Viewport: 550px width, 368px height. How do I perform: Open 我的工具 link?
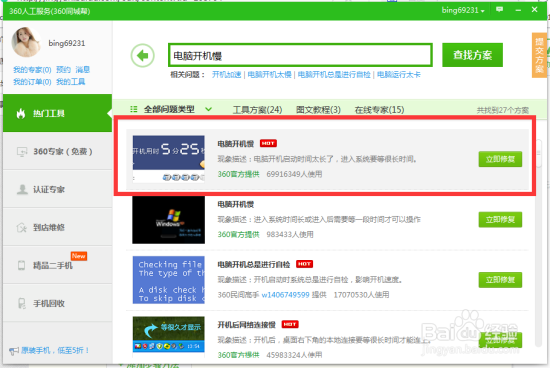[71, 82]
